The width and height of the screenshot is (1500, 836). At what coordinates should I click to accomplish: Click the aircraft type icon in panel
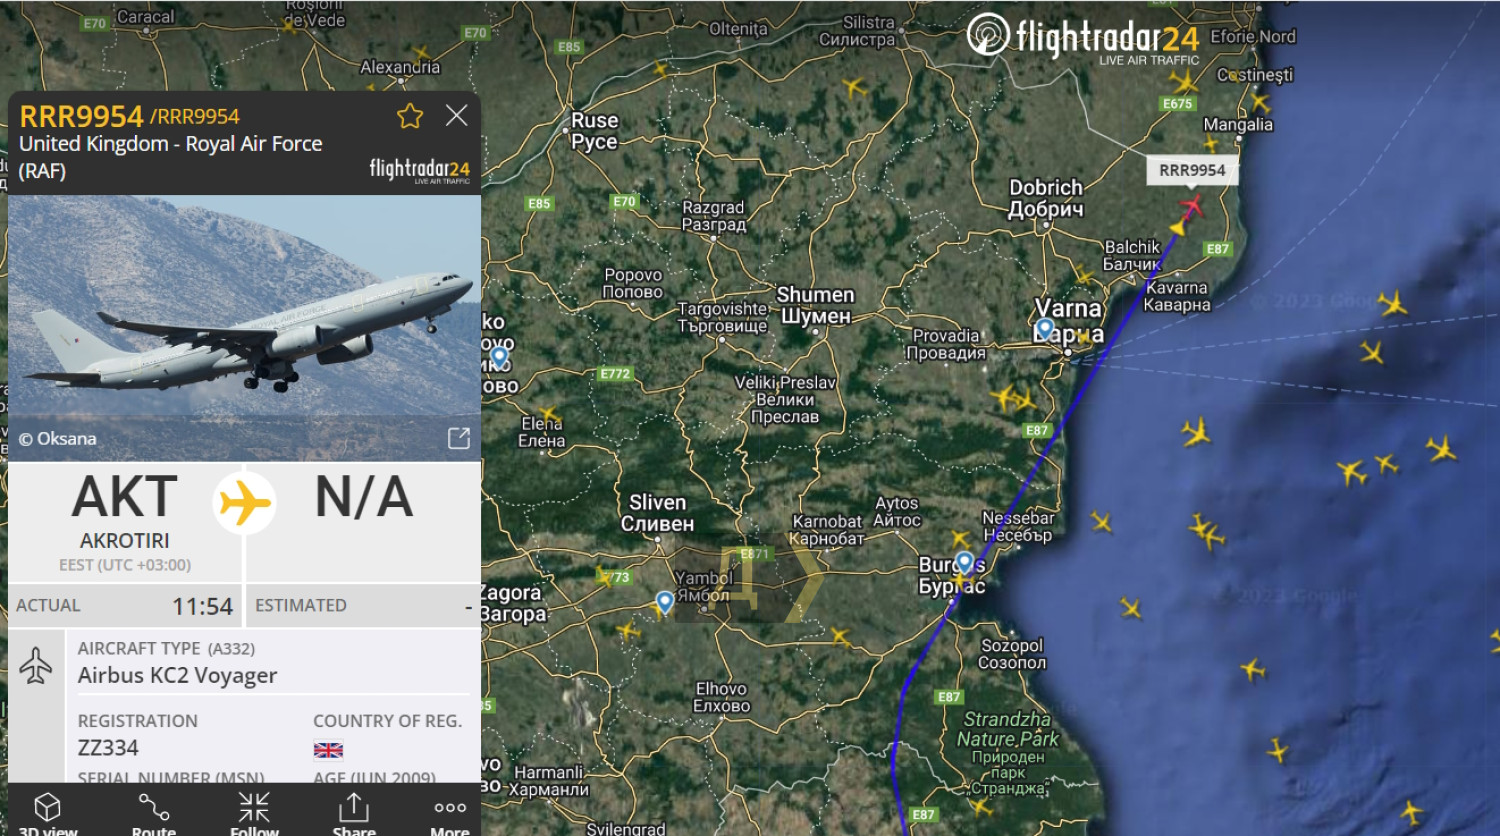click(x=36, y=665)
